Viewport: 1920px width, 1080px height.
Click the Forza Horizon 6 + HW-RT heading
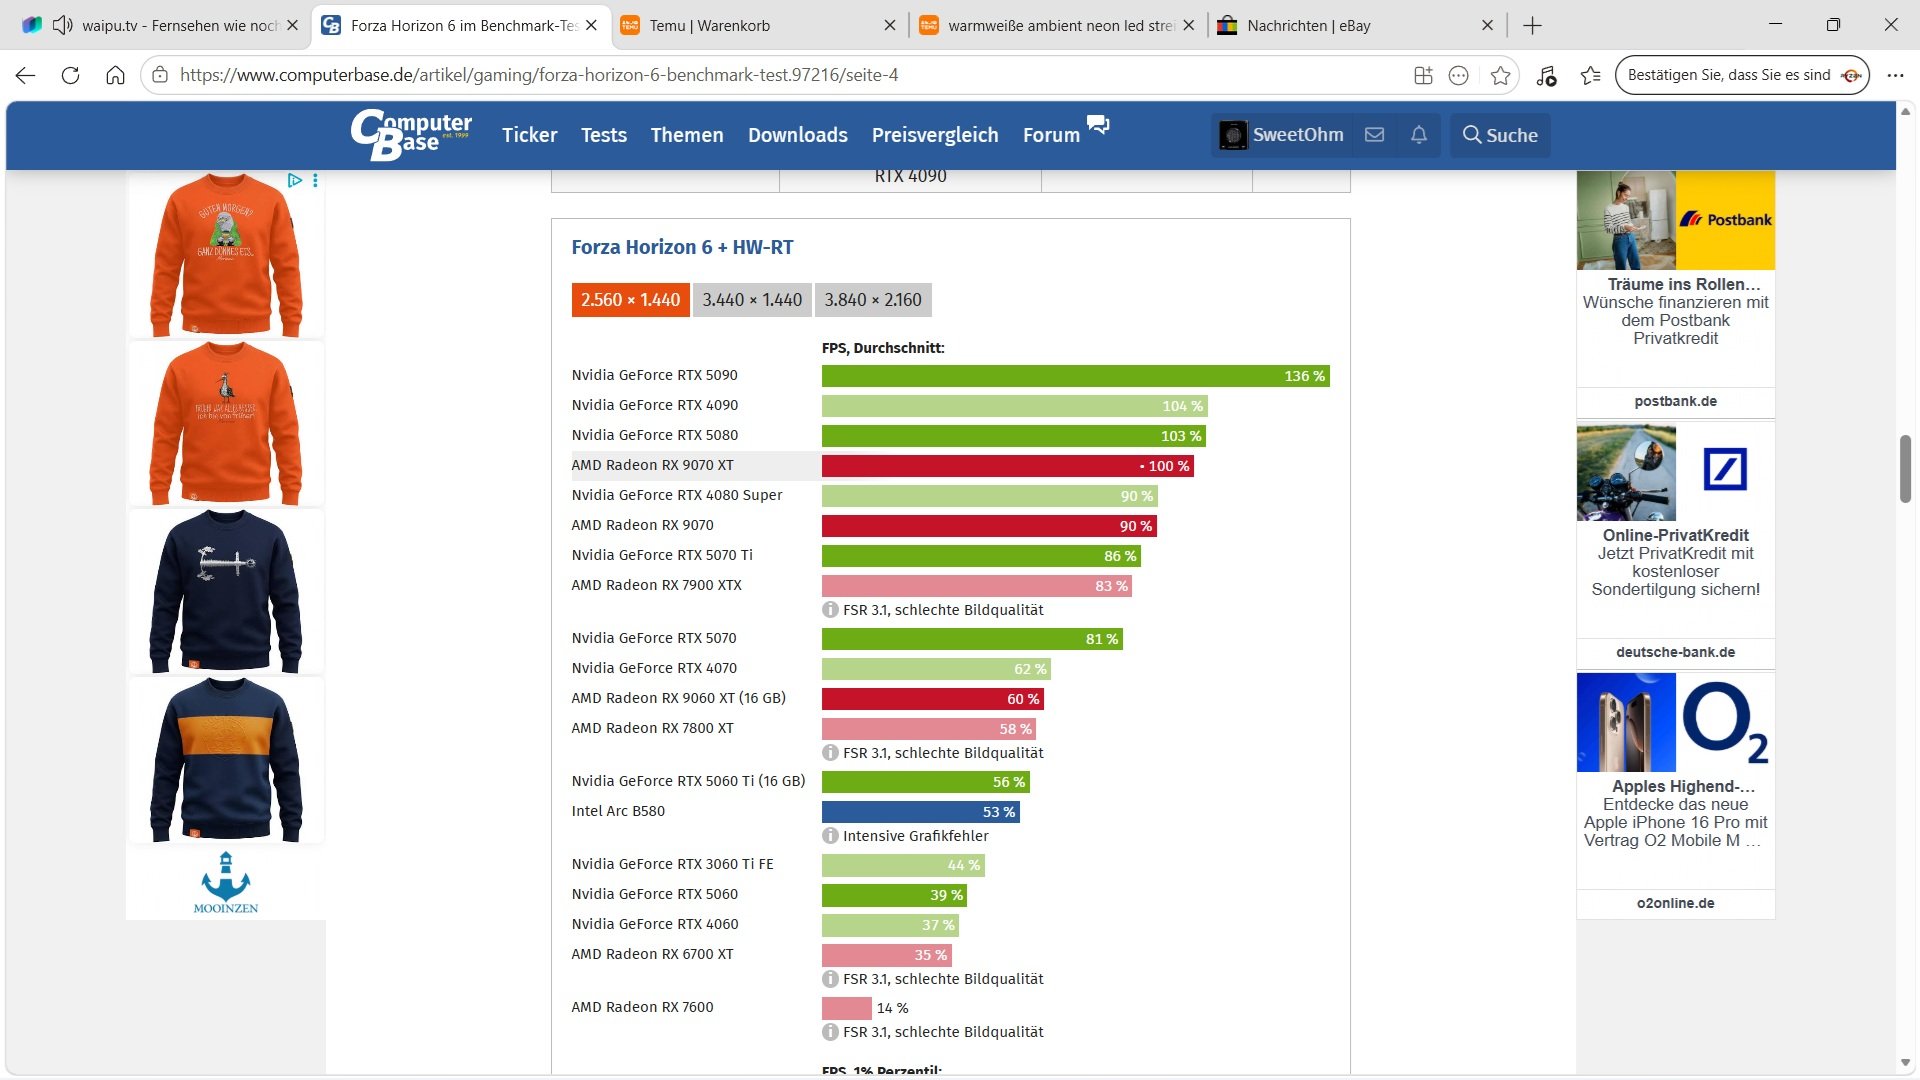682,247
